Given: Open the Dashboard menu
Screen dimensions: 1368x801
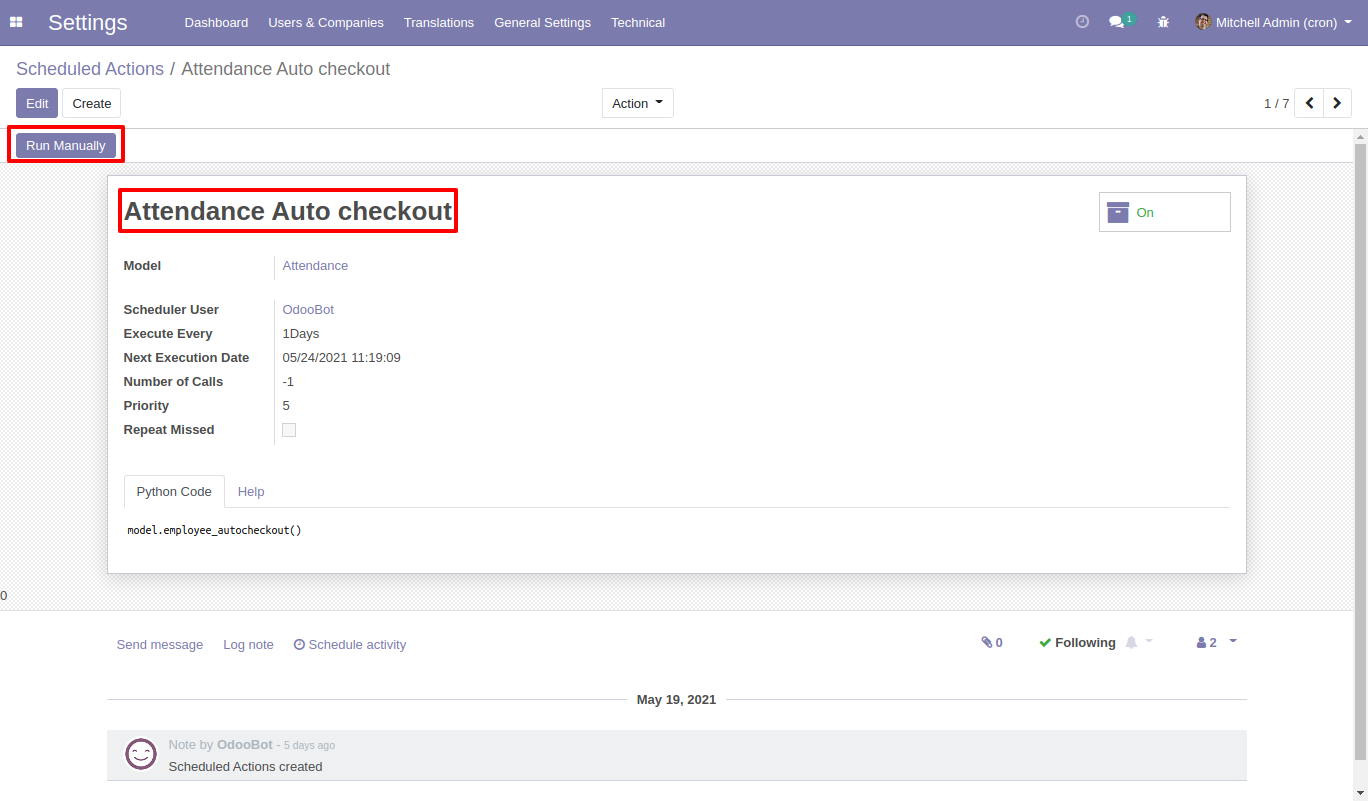Looking at the screenshot, I should 216,22.
